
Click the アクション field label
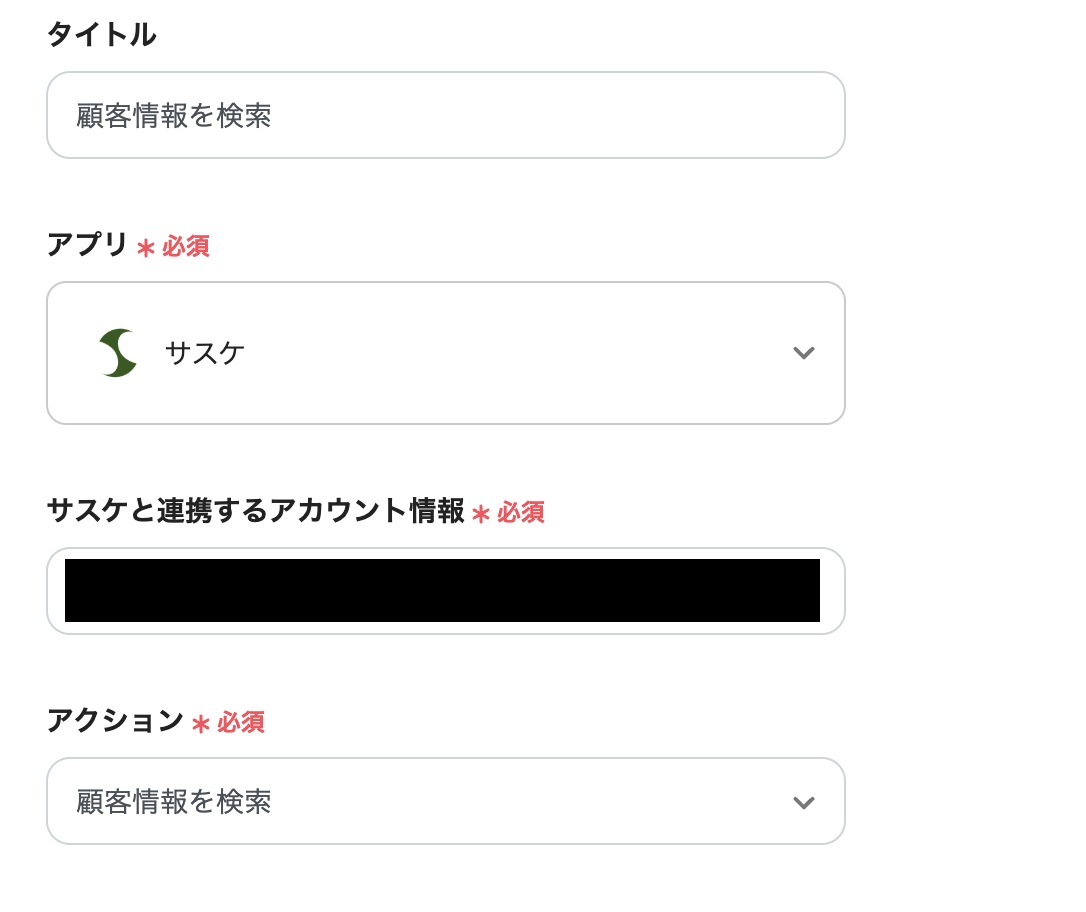coord(116,721)
